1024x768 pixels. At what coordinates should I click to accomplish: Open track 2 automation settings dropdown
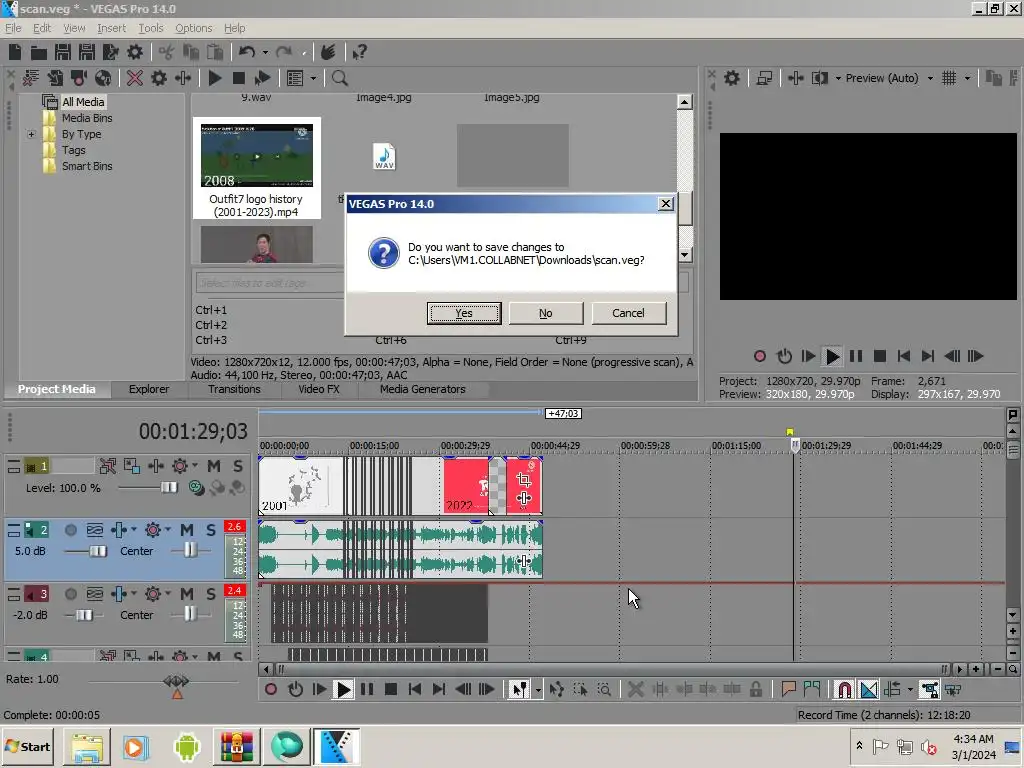168,530
